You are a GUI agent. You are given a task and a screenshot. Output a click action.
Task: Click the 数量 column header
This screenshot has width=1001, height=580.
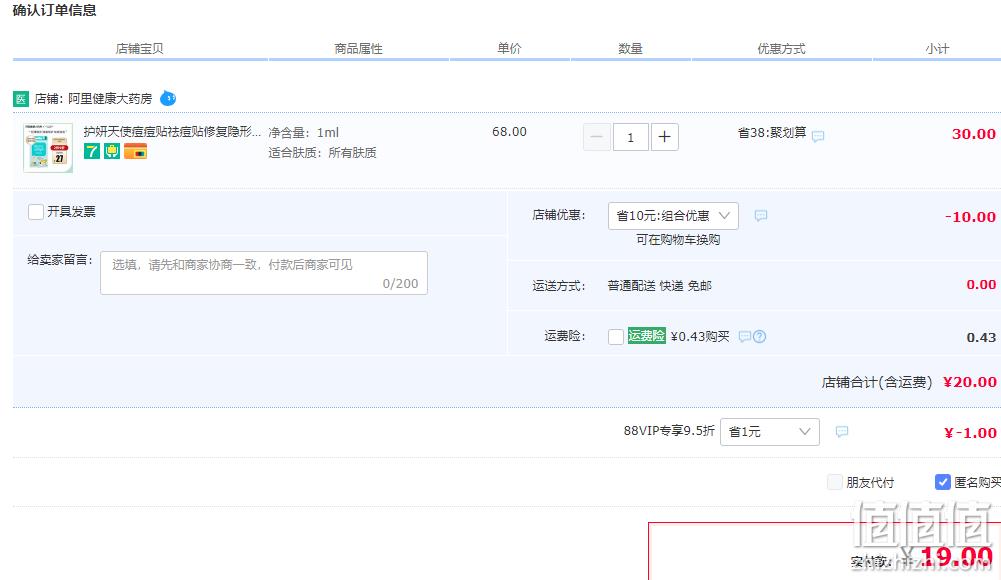click(630, 48)
